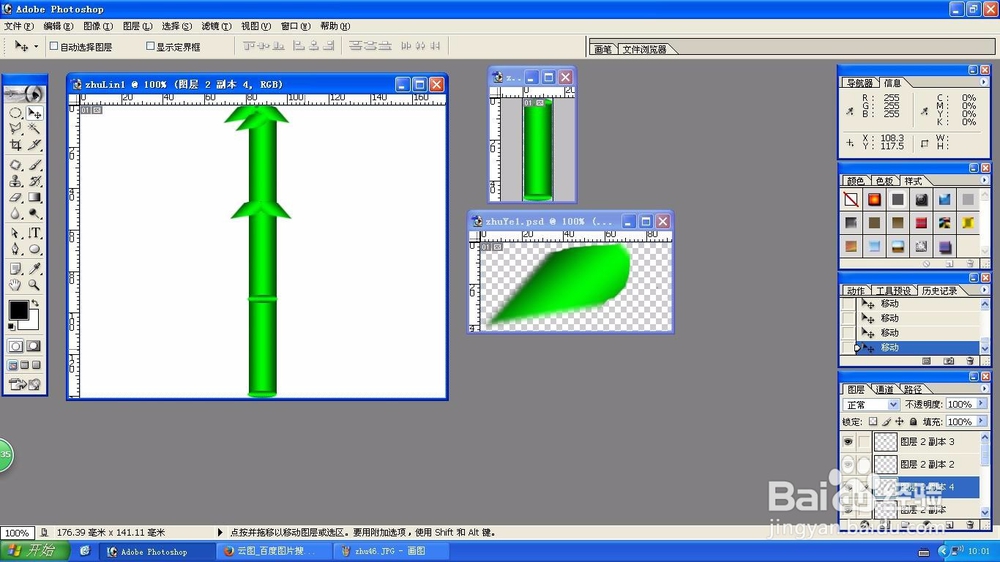Select the Notes tool
The image size is (1000, 562).
coord(16,269)
